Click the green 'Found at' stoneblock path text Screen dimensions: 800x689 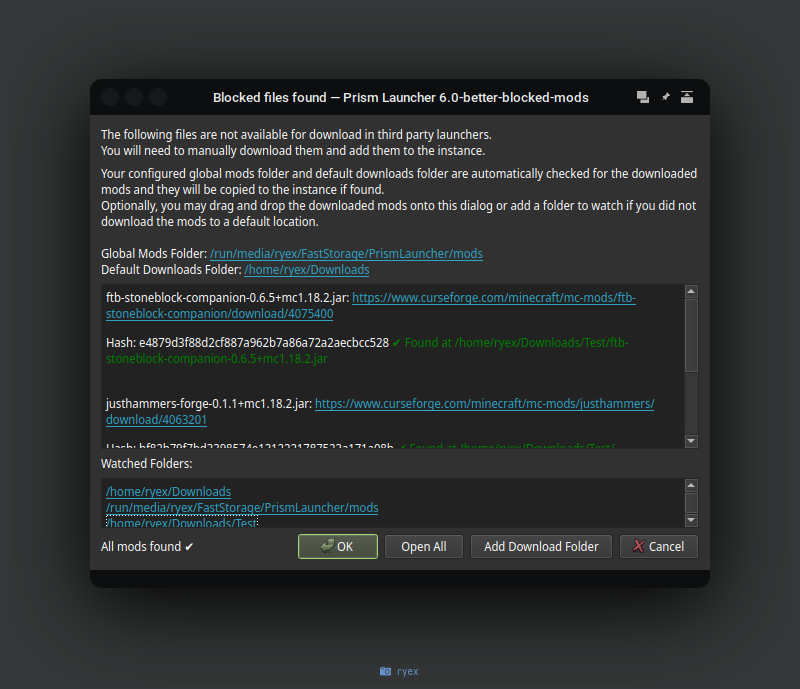point(367,351)
